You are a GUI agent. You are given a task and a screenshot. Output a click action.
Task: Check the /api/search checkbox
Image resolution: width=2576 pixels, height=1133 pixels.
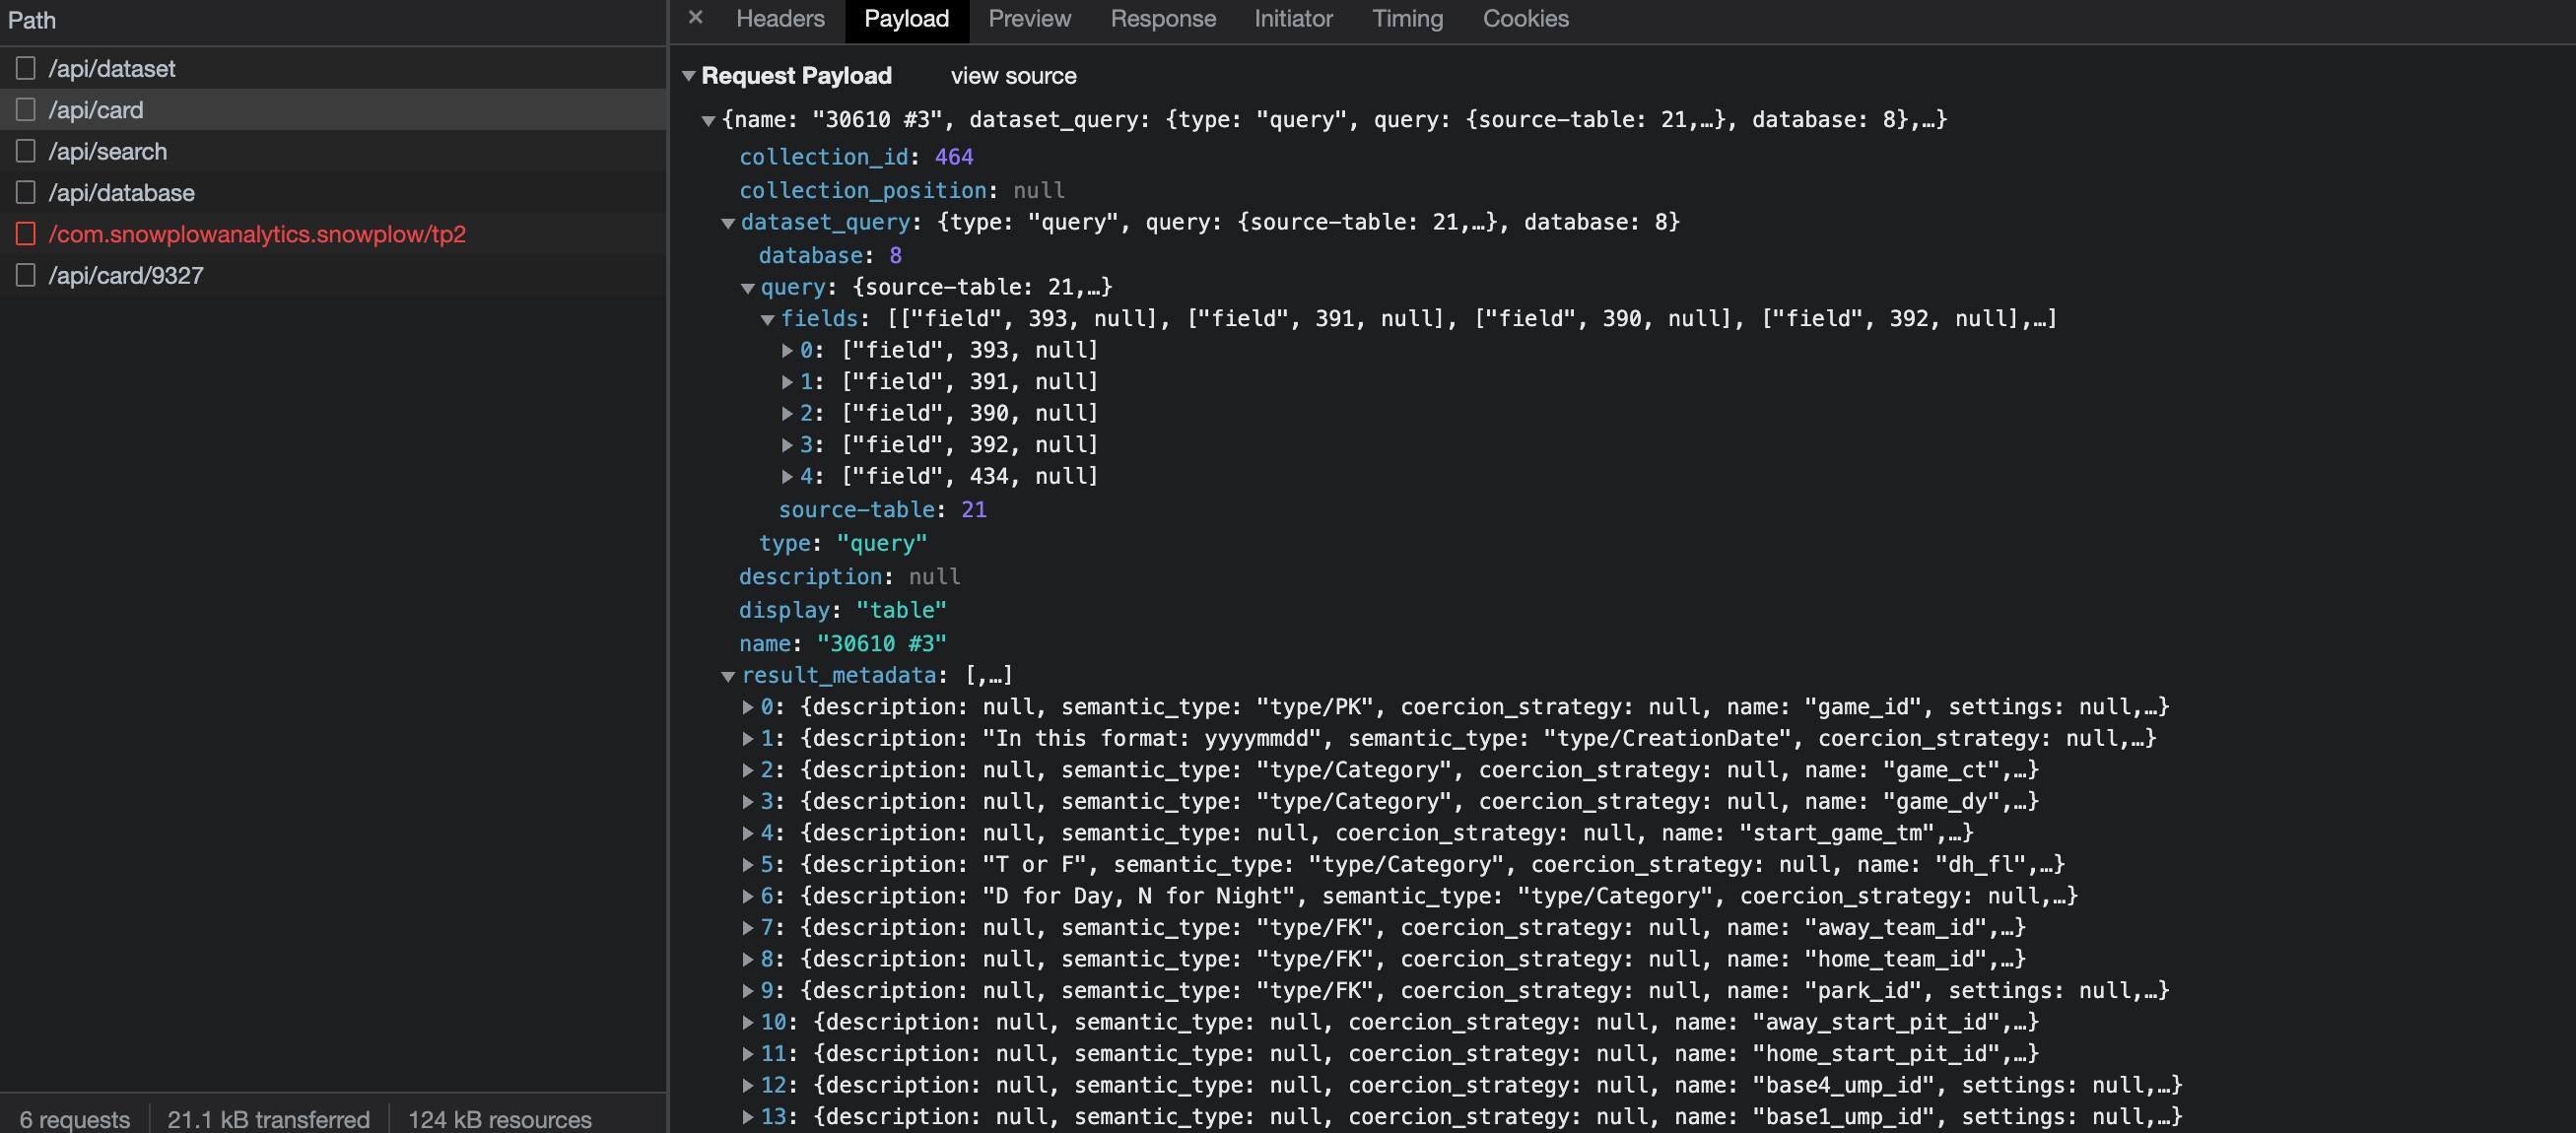pyautogui.click(x=25, y=150)
